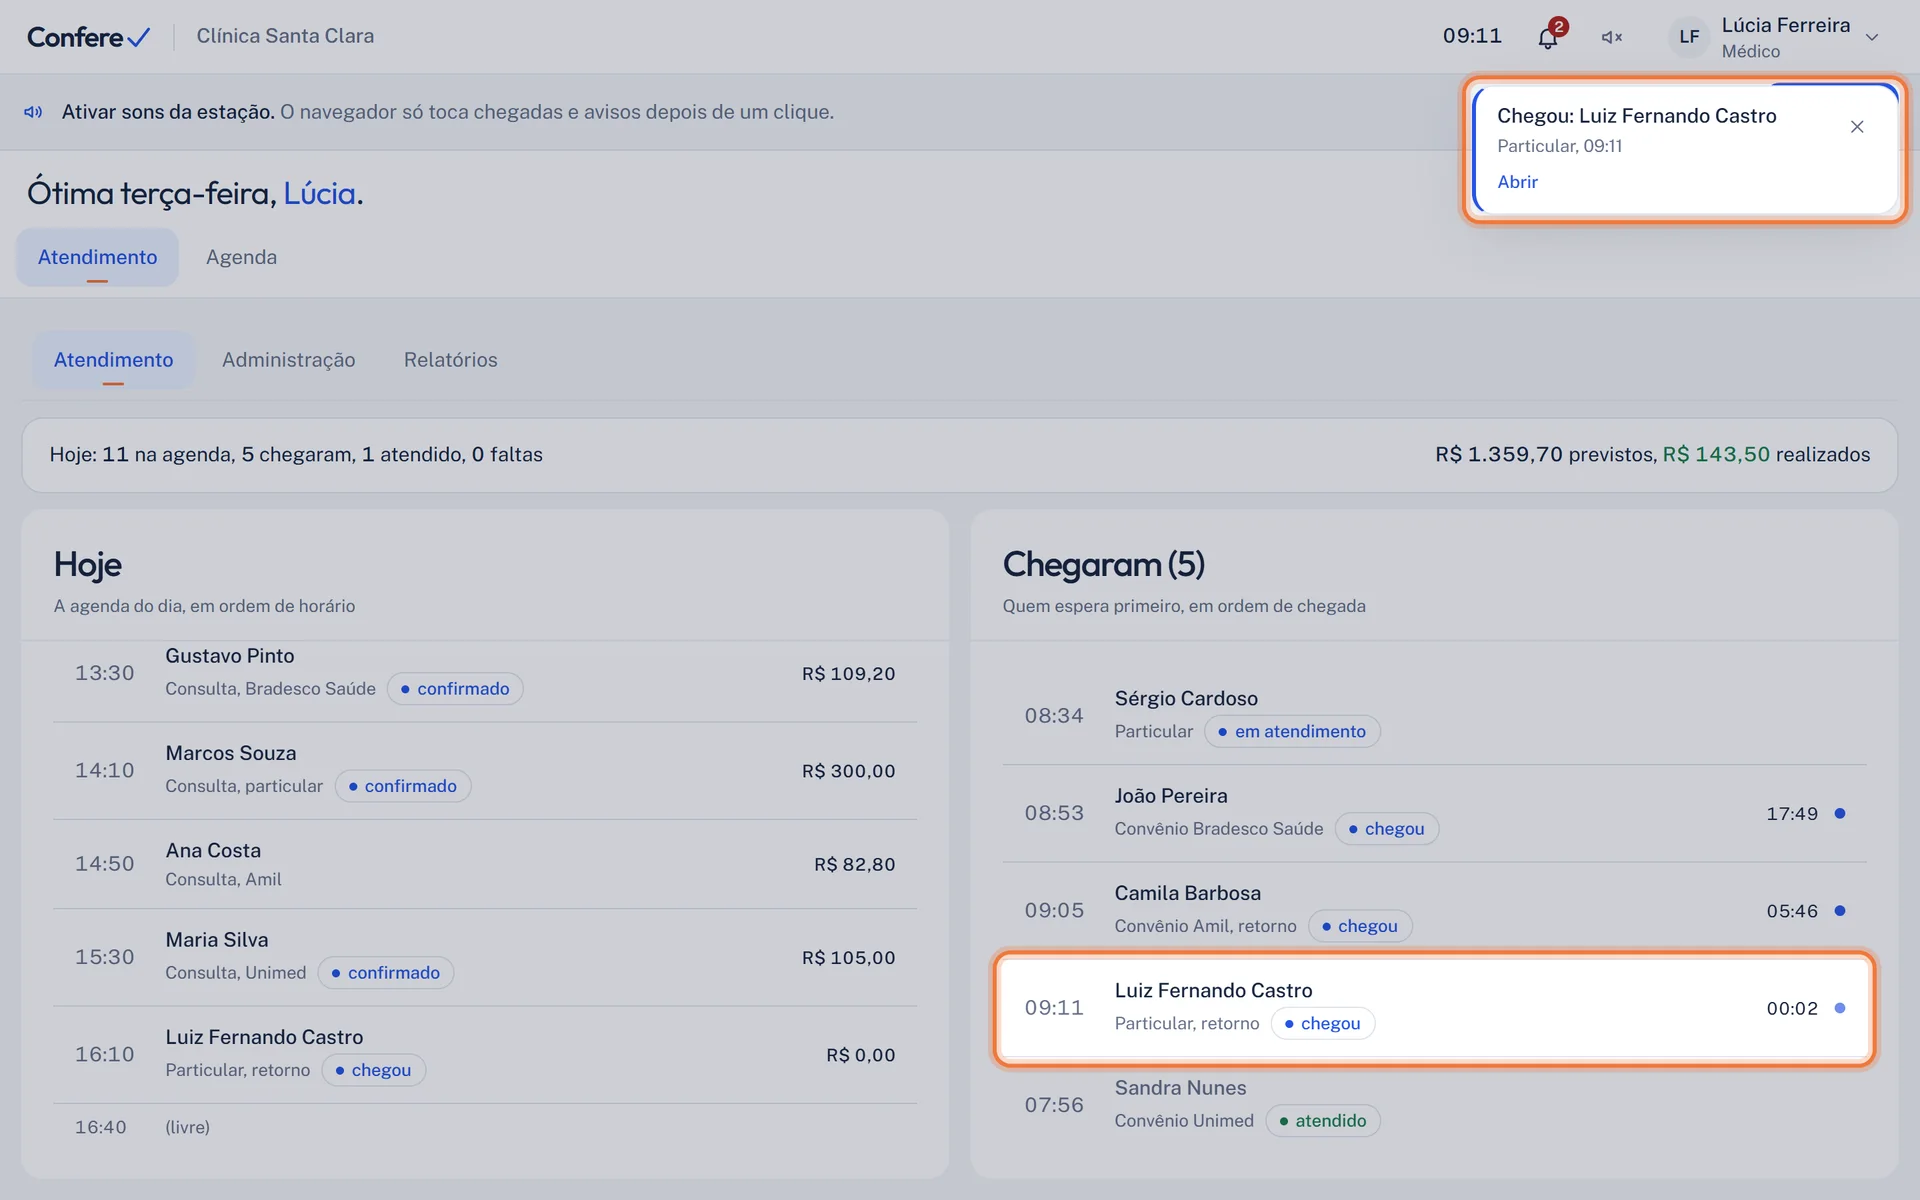1920x1200 pixels.
Task: Click the dot beside 00:02 wait time
Action: (x=1840, y=1008)
